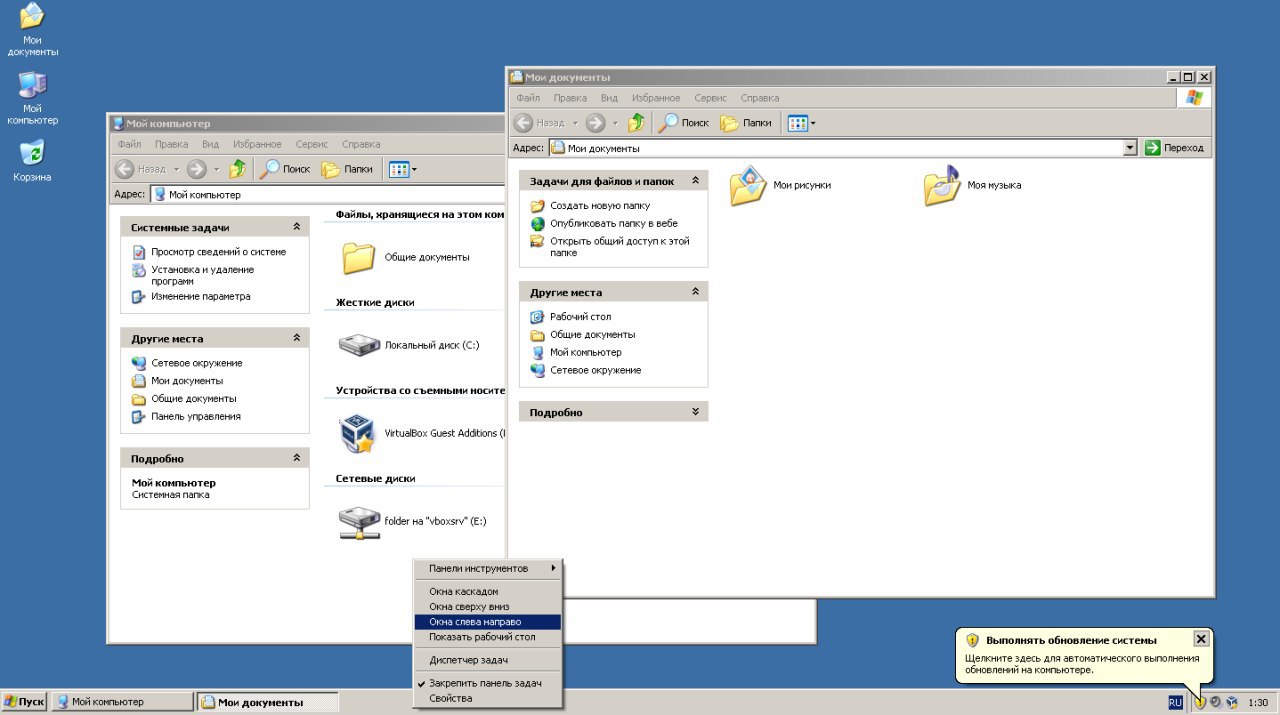Open Forward history dropdown in My Documents

click(615, 123)
